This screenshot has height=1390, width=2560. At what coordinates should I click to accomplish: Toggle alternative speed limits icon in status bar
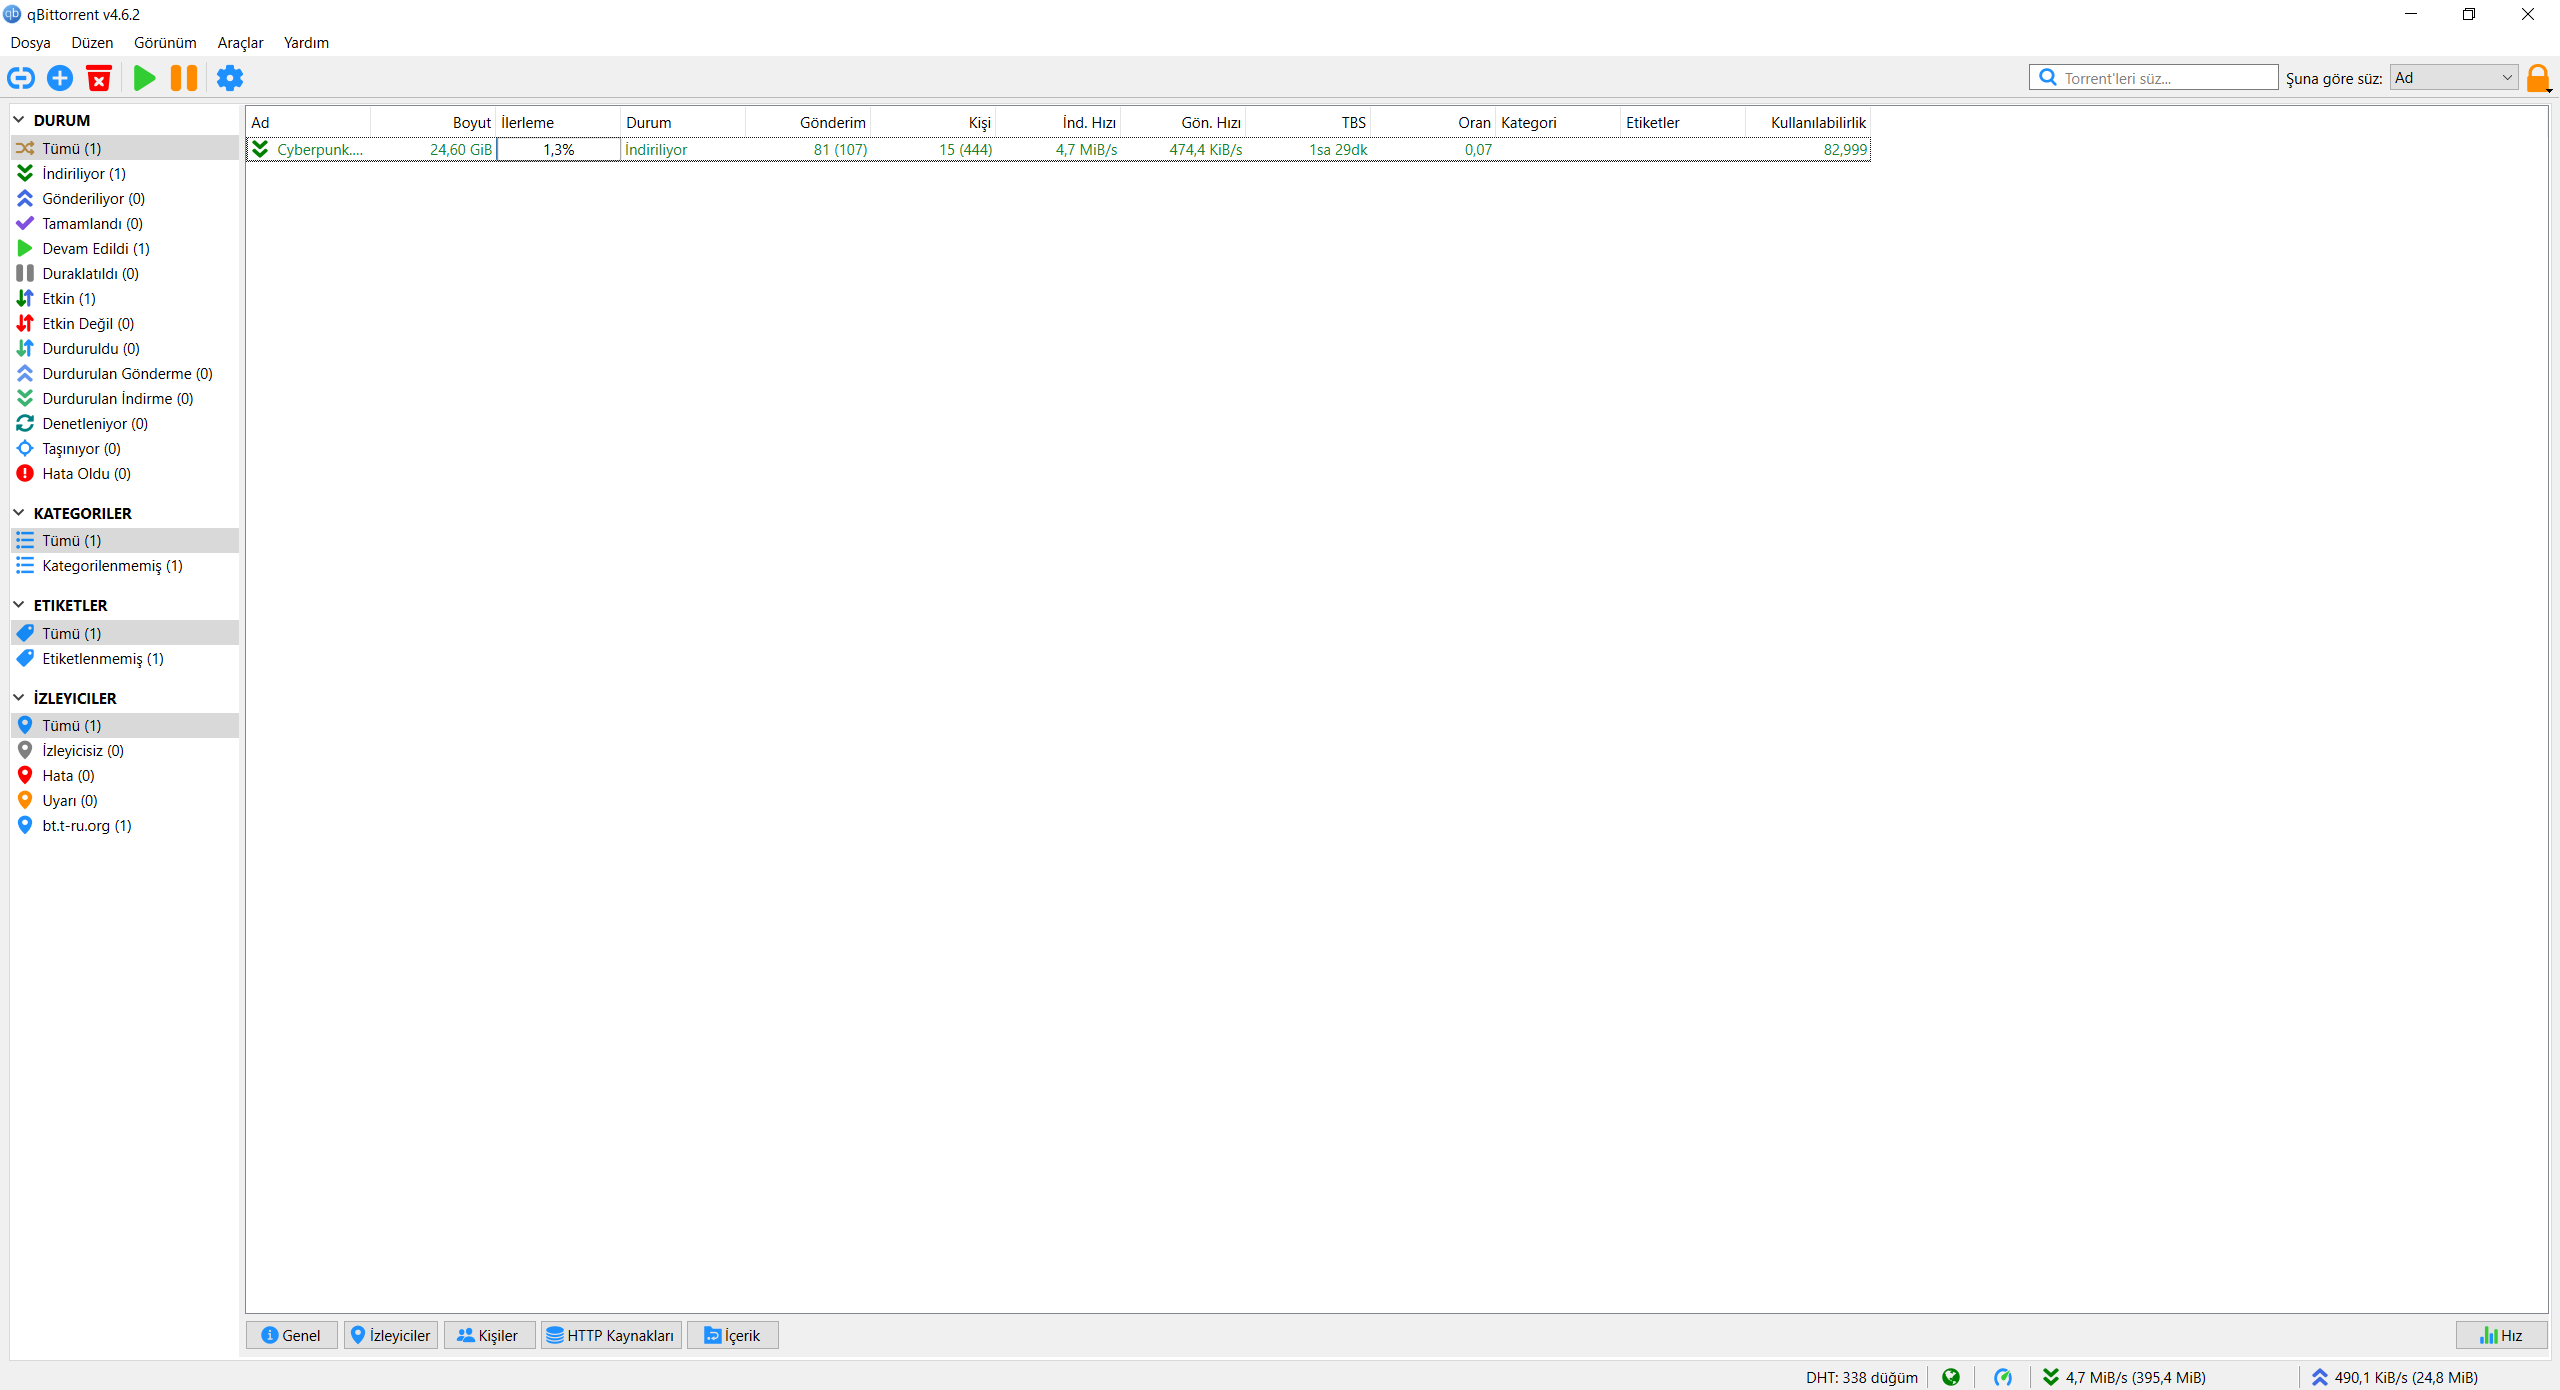coord(2002,1377)
